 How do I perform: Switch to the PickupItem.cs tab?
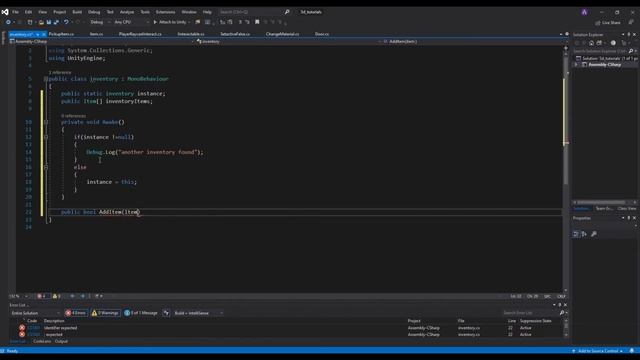click(x=61, y=34)
